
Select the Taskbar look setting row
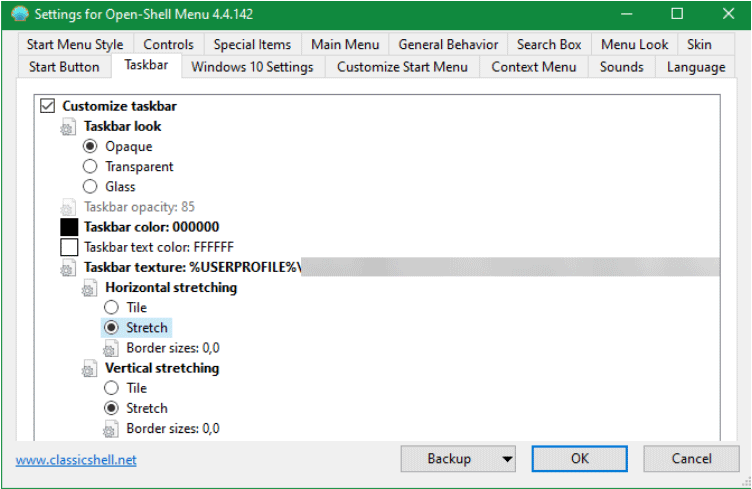click(x=122, y=126)
